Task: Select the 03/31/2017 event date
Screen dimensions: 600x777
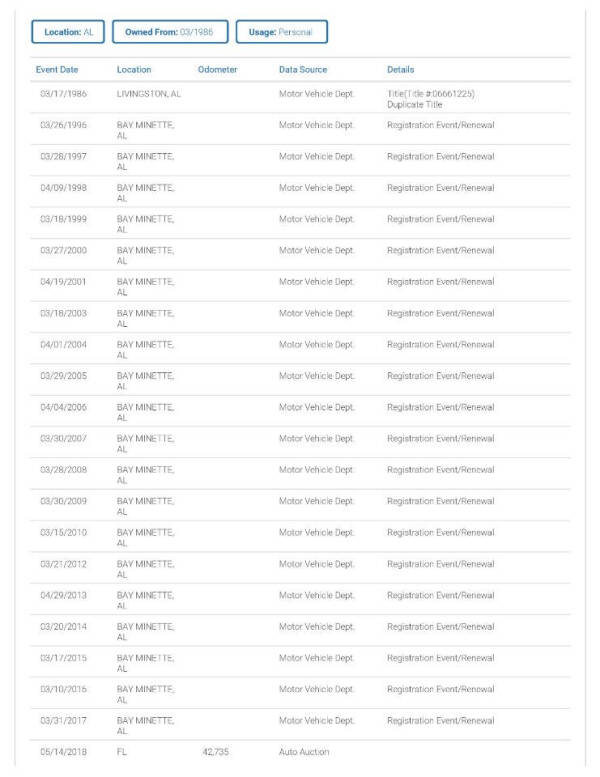Action: pos(63,721)
